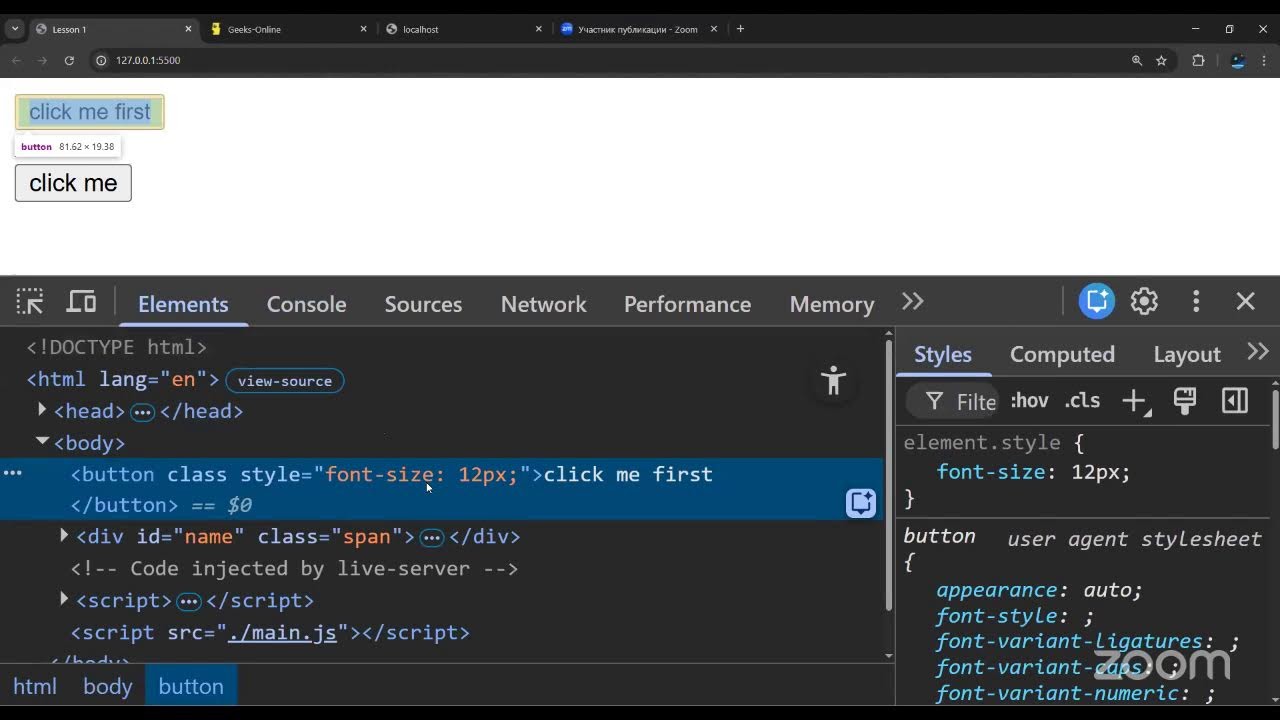Expand collapsed div contents ellipsis
Screen dimensions: 1280x720
(x=431, y=538)
